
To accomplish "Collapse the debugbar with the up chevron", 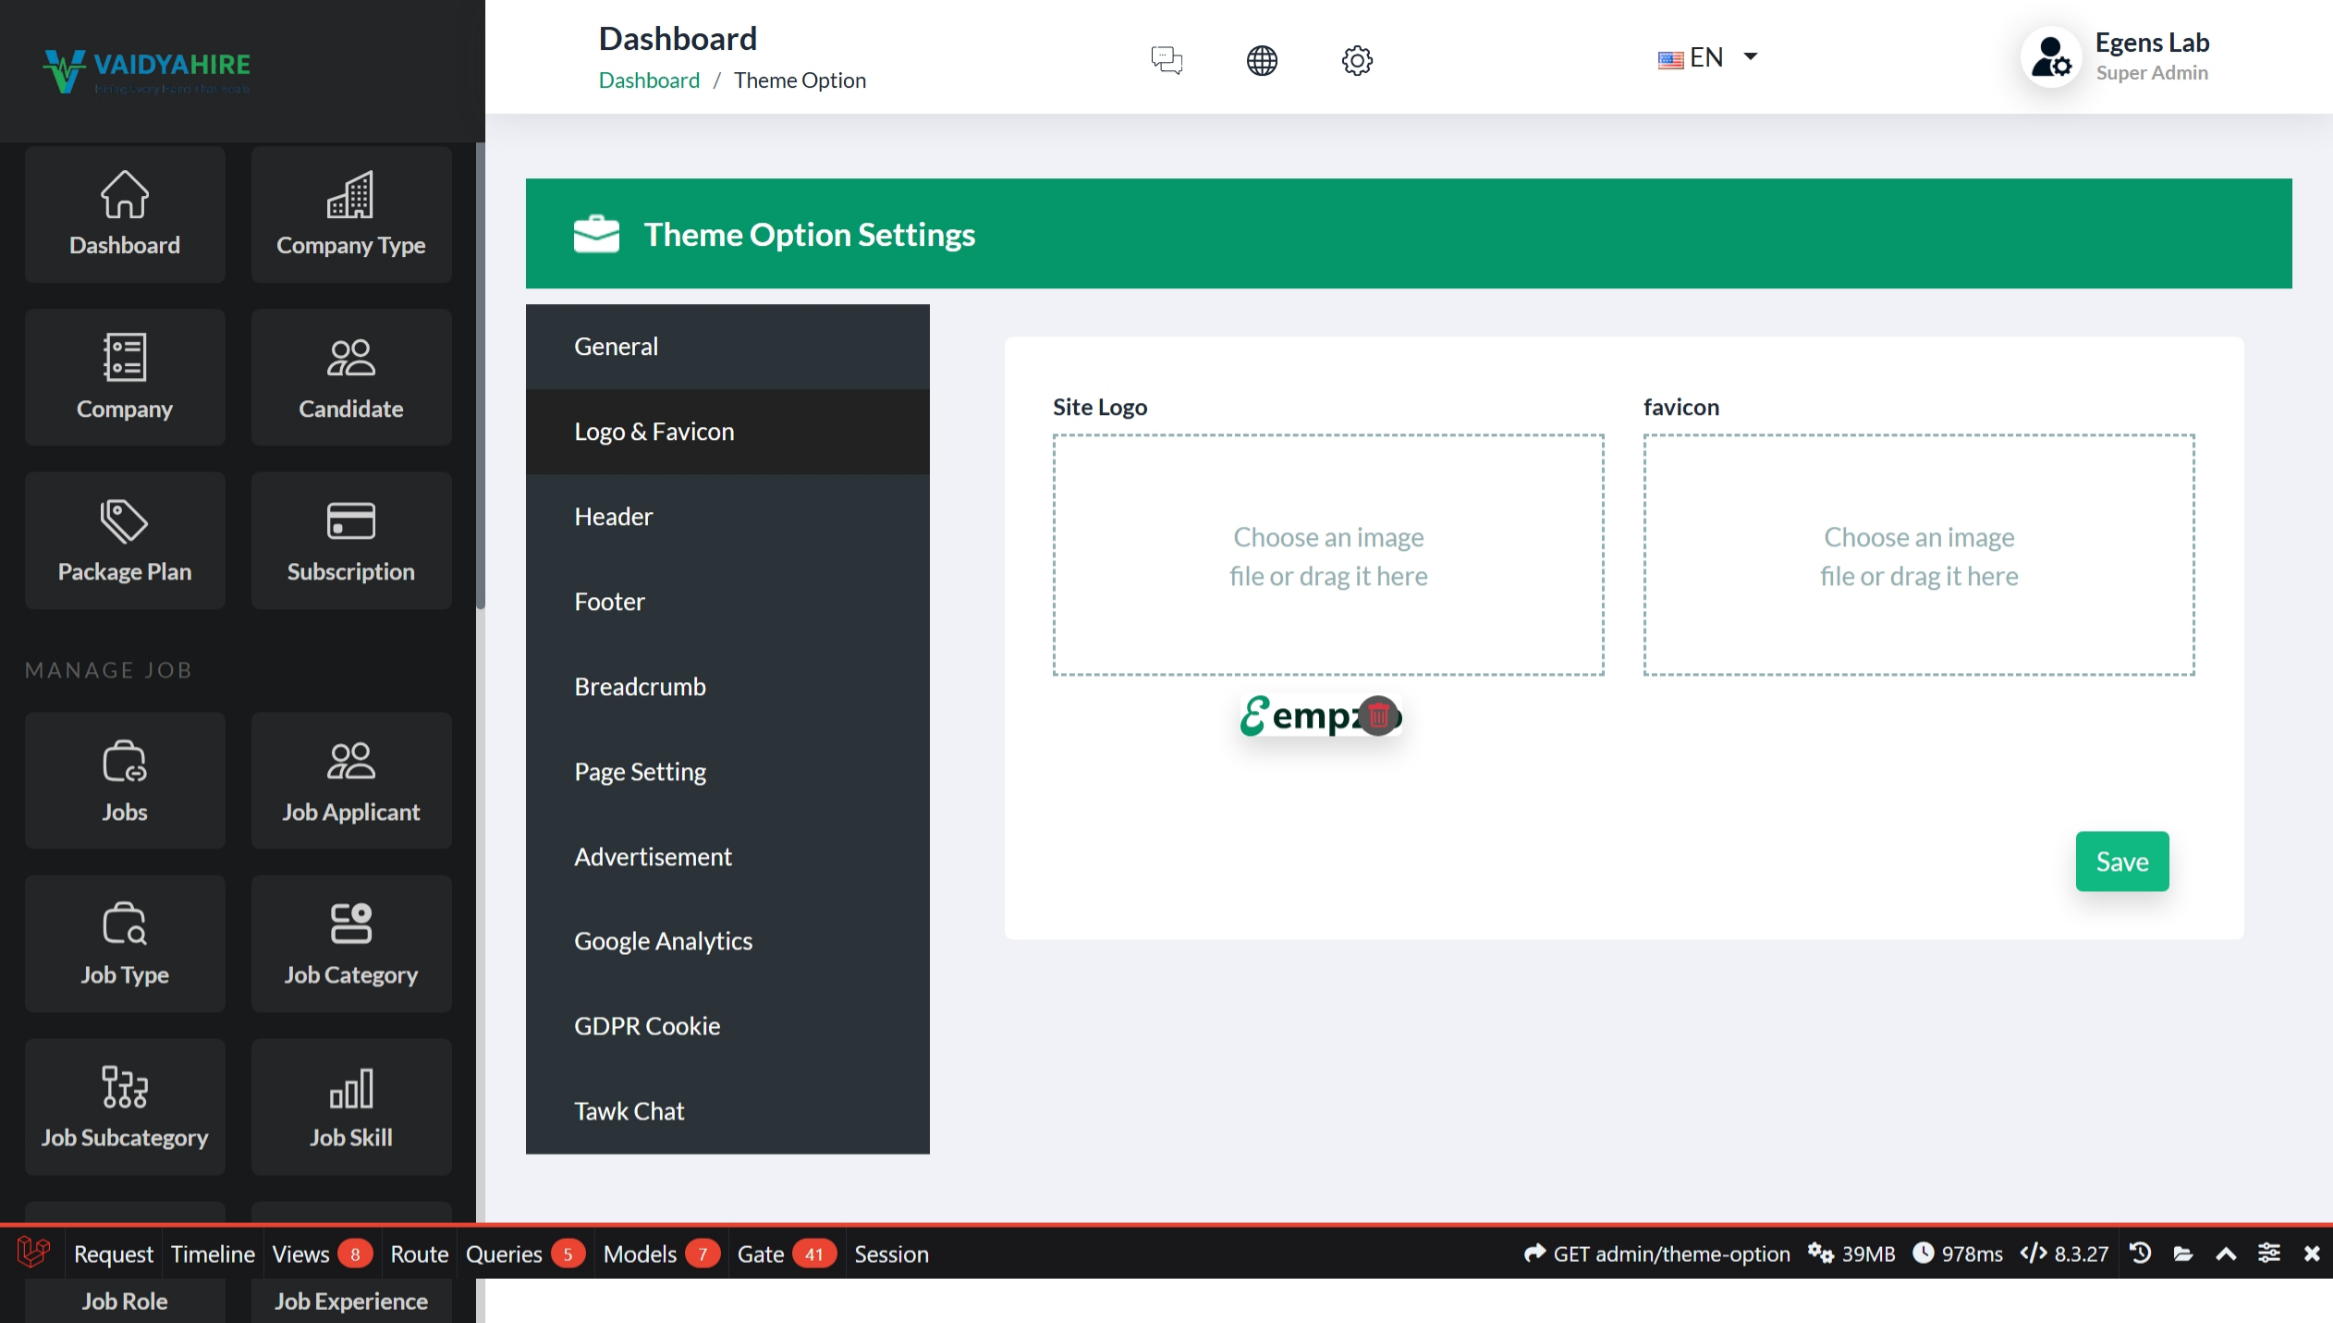I will coord(2226,1253).
